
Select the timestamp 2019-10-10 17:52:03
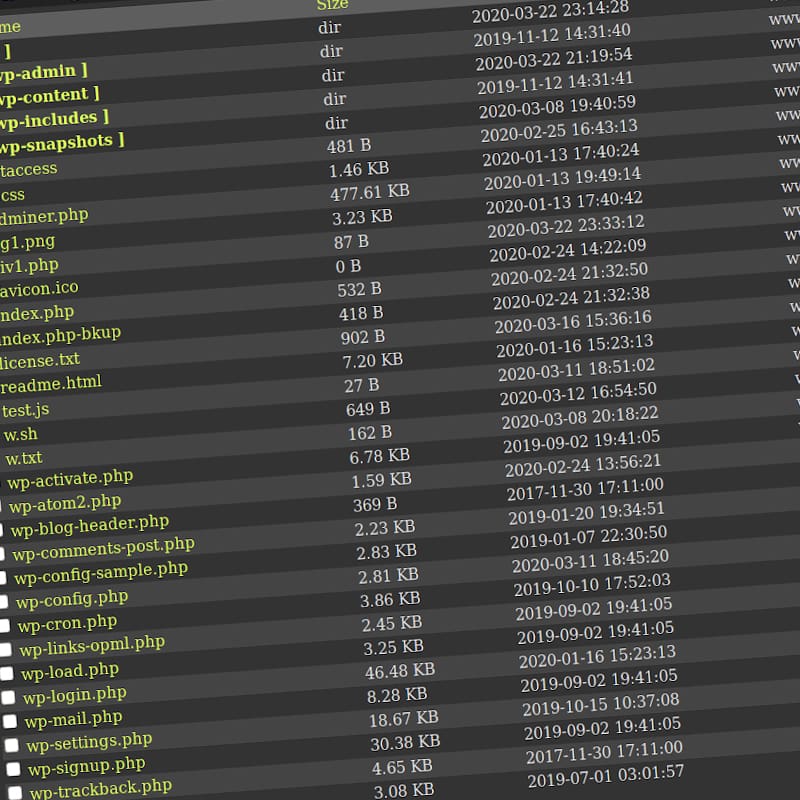(x=592, y=585)
